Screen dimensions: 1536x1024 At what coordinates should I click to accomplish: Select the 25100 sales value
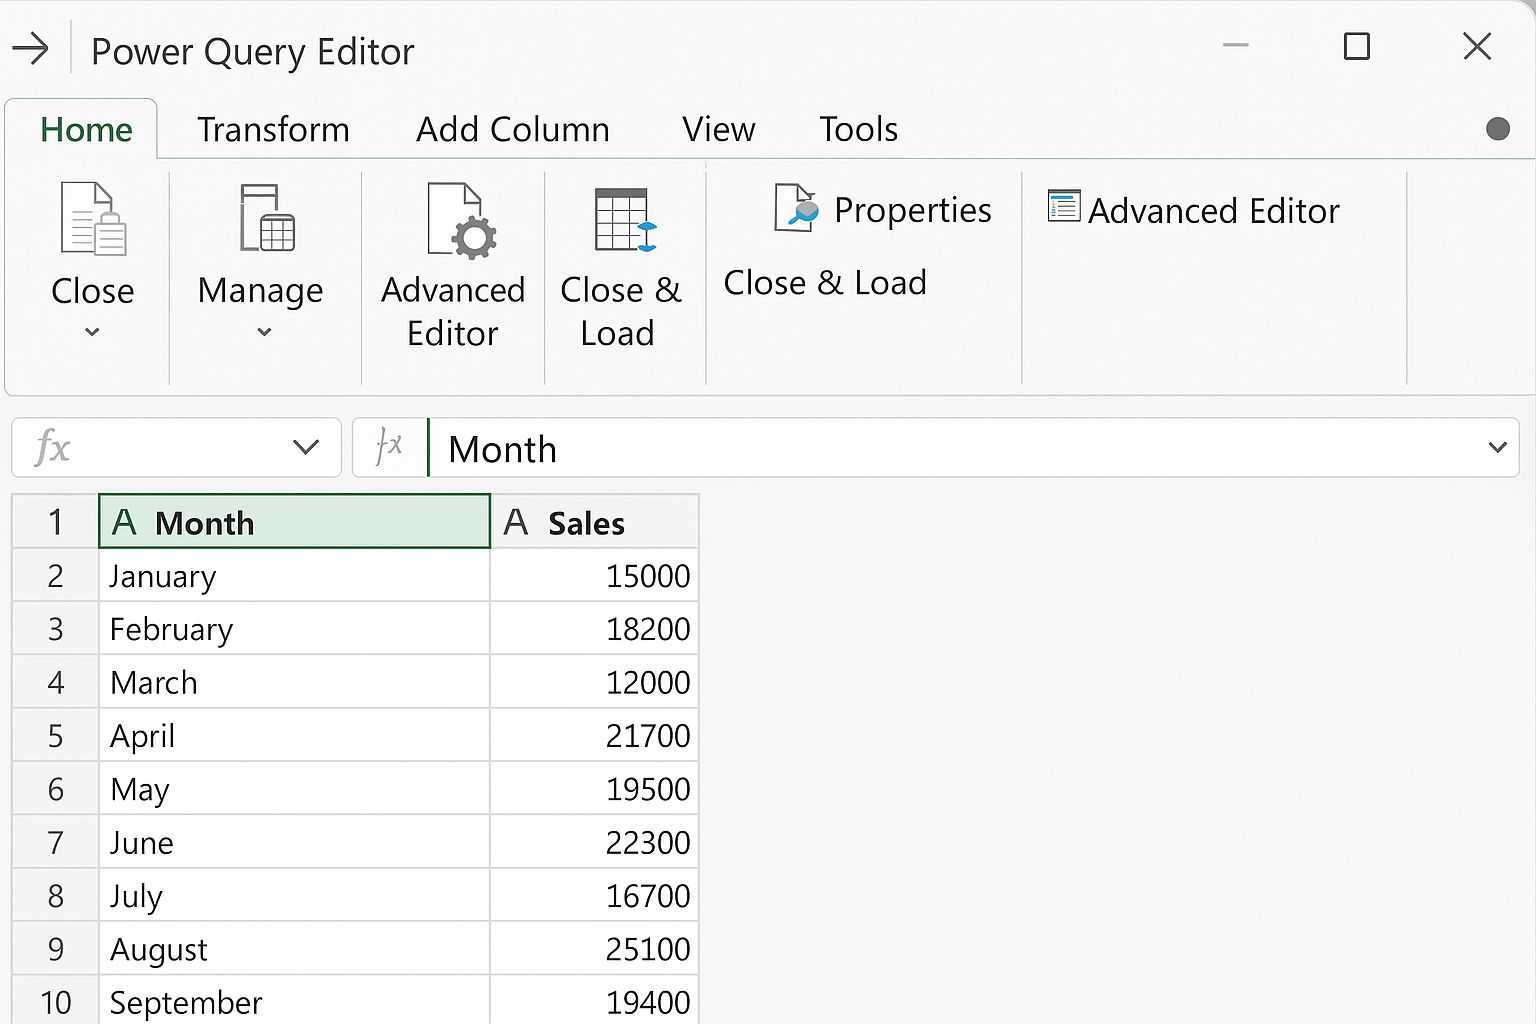pyautogui.click(x=594, y=948)
